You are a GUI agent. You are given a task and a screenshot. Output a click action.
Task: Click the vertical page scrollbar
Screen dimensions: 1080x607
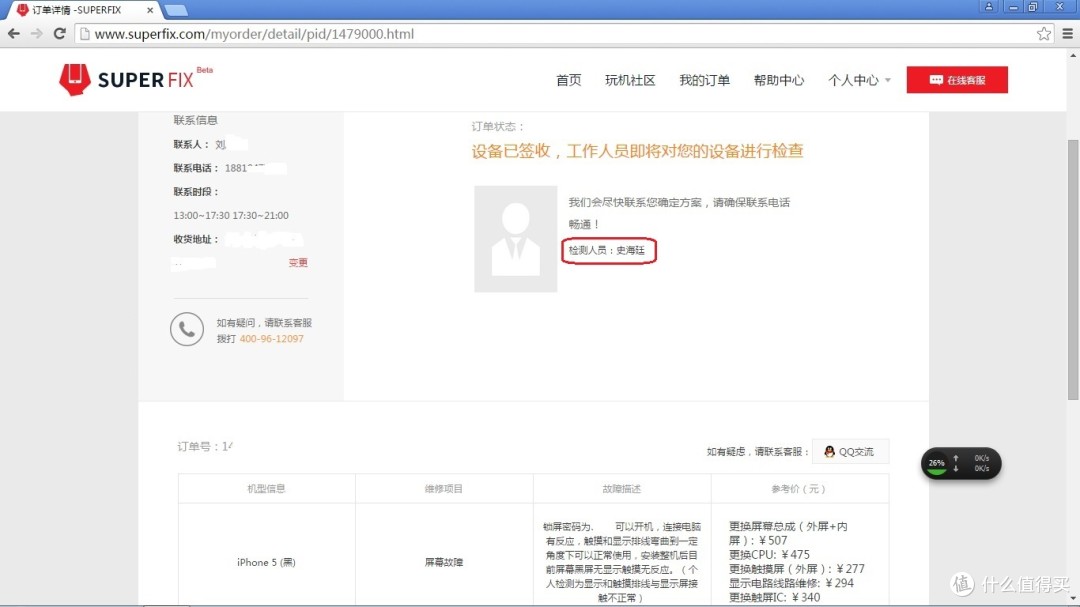[x=1073, y=269]
